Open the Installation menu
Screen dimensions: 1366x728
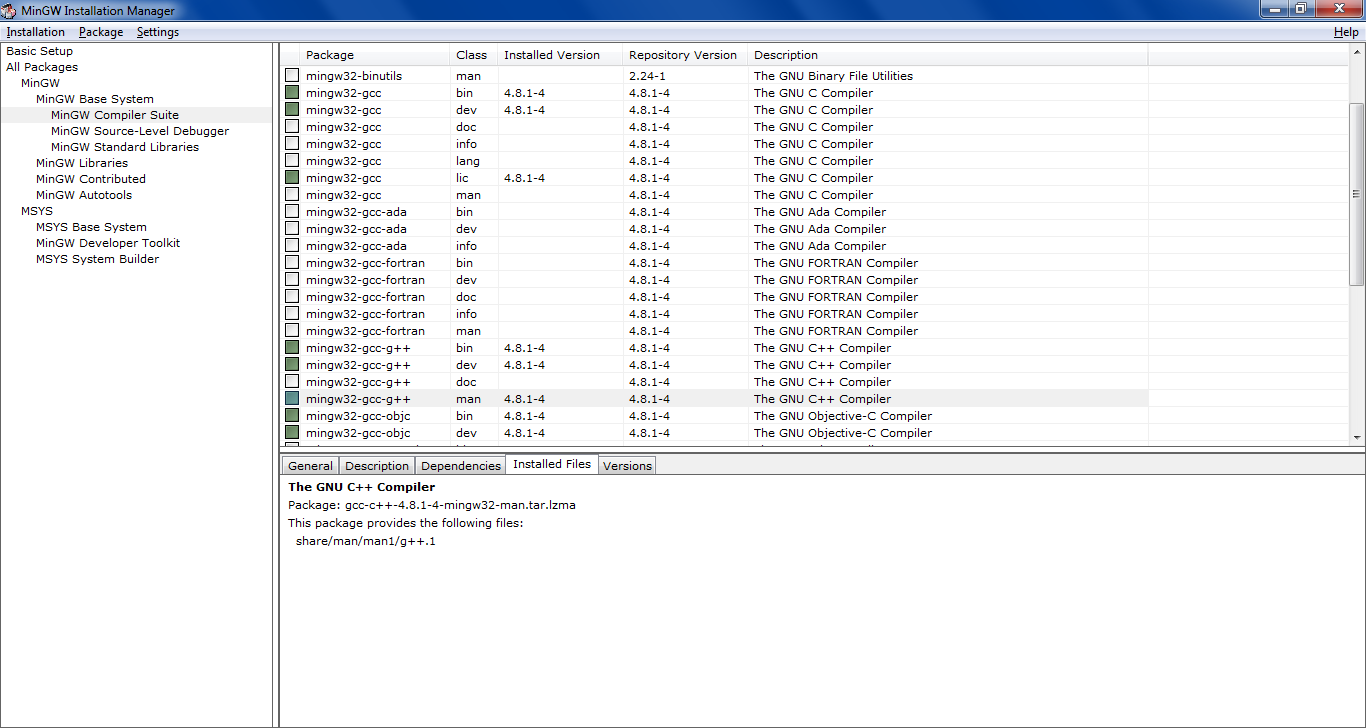pyautogui.click(x=36, y=32)
